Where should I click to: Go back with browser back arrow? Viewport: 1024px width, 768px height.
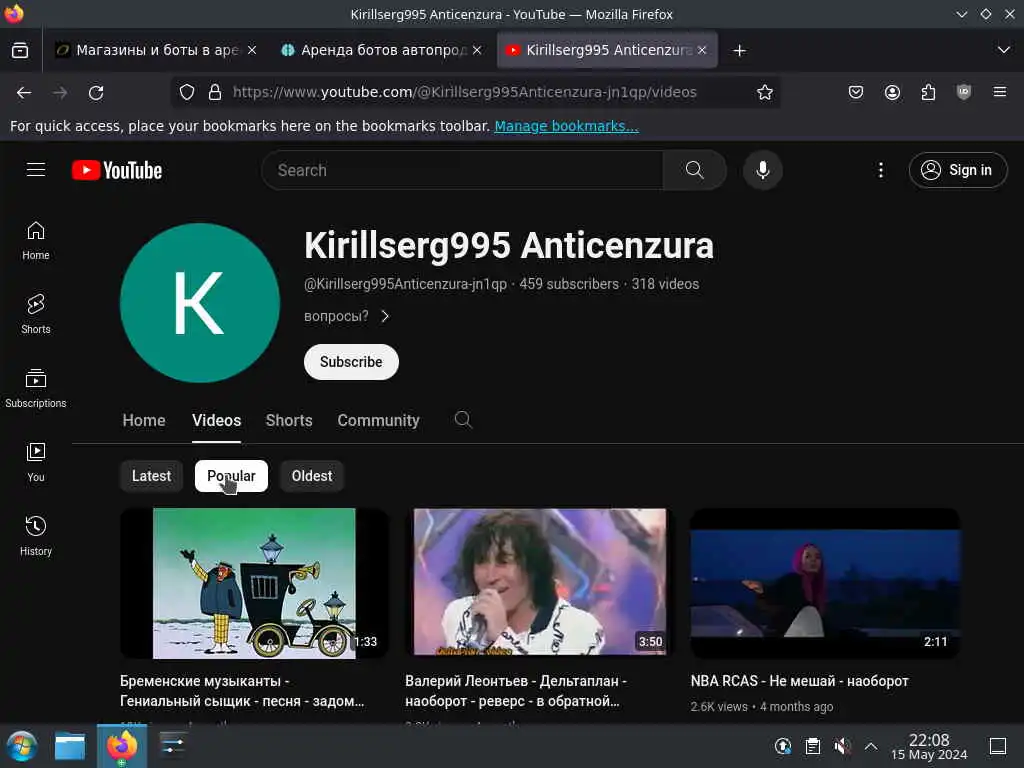click(x=24, y=93)
